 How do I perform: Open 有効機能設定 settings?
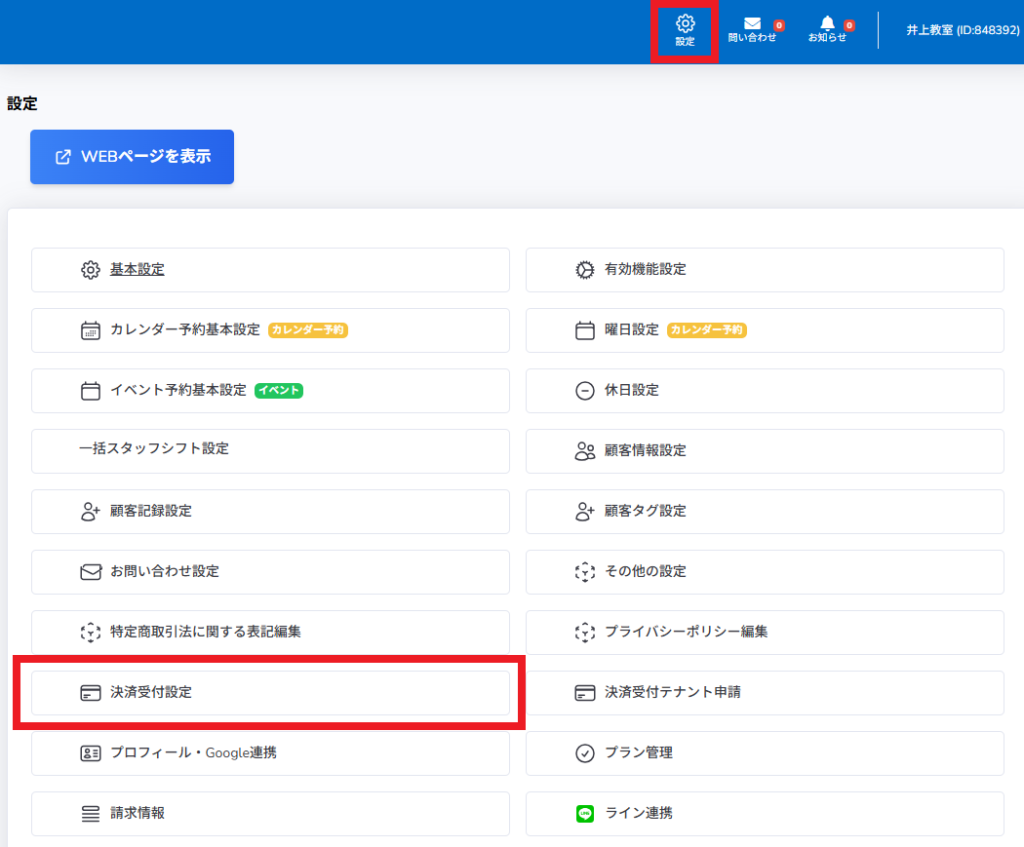[645, 270]
